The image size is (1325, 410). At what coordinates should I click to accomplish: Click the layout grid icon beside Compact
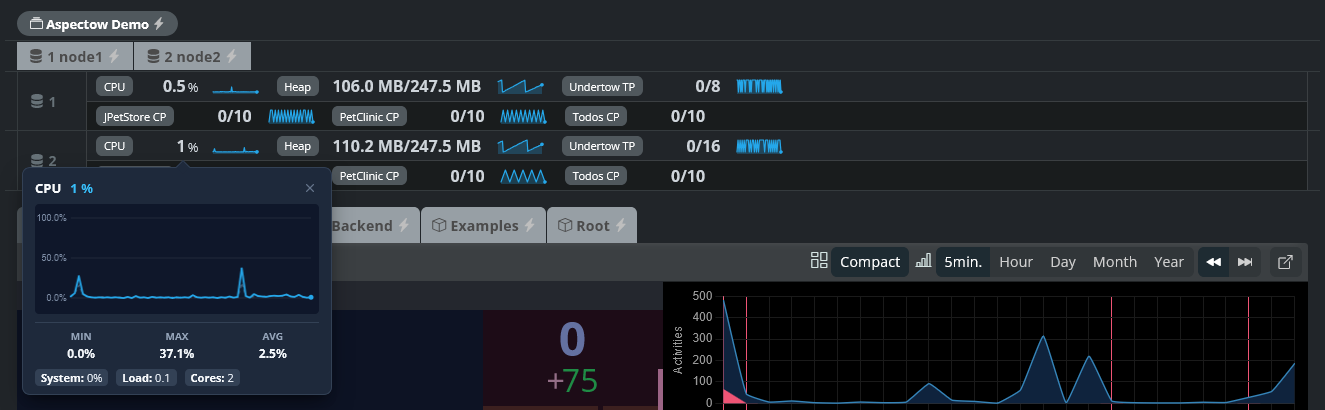point(819,262)
